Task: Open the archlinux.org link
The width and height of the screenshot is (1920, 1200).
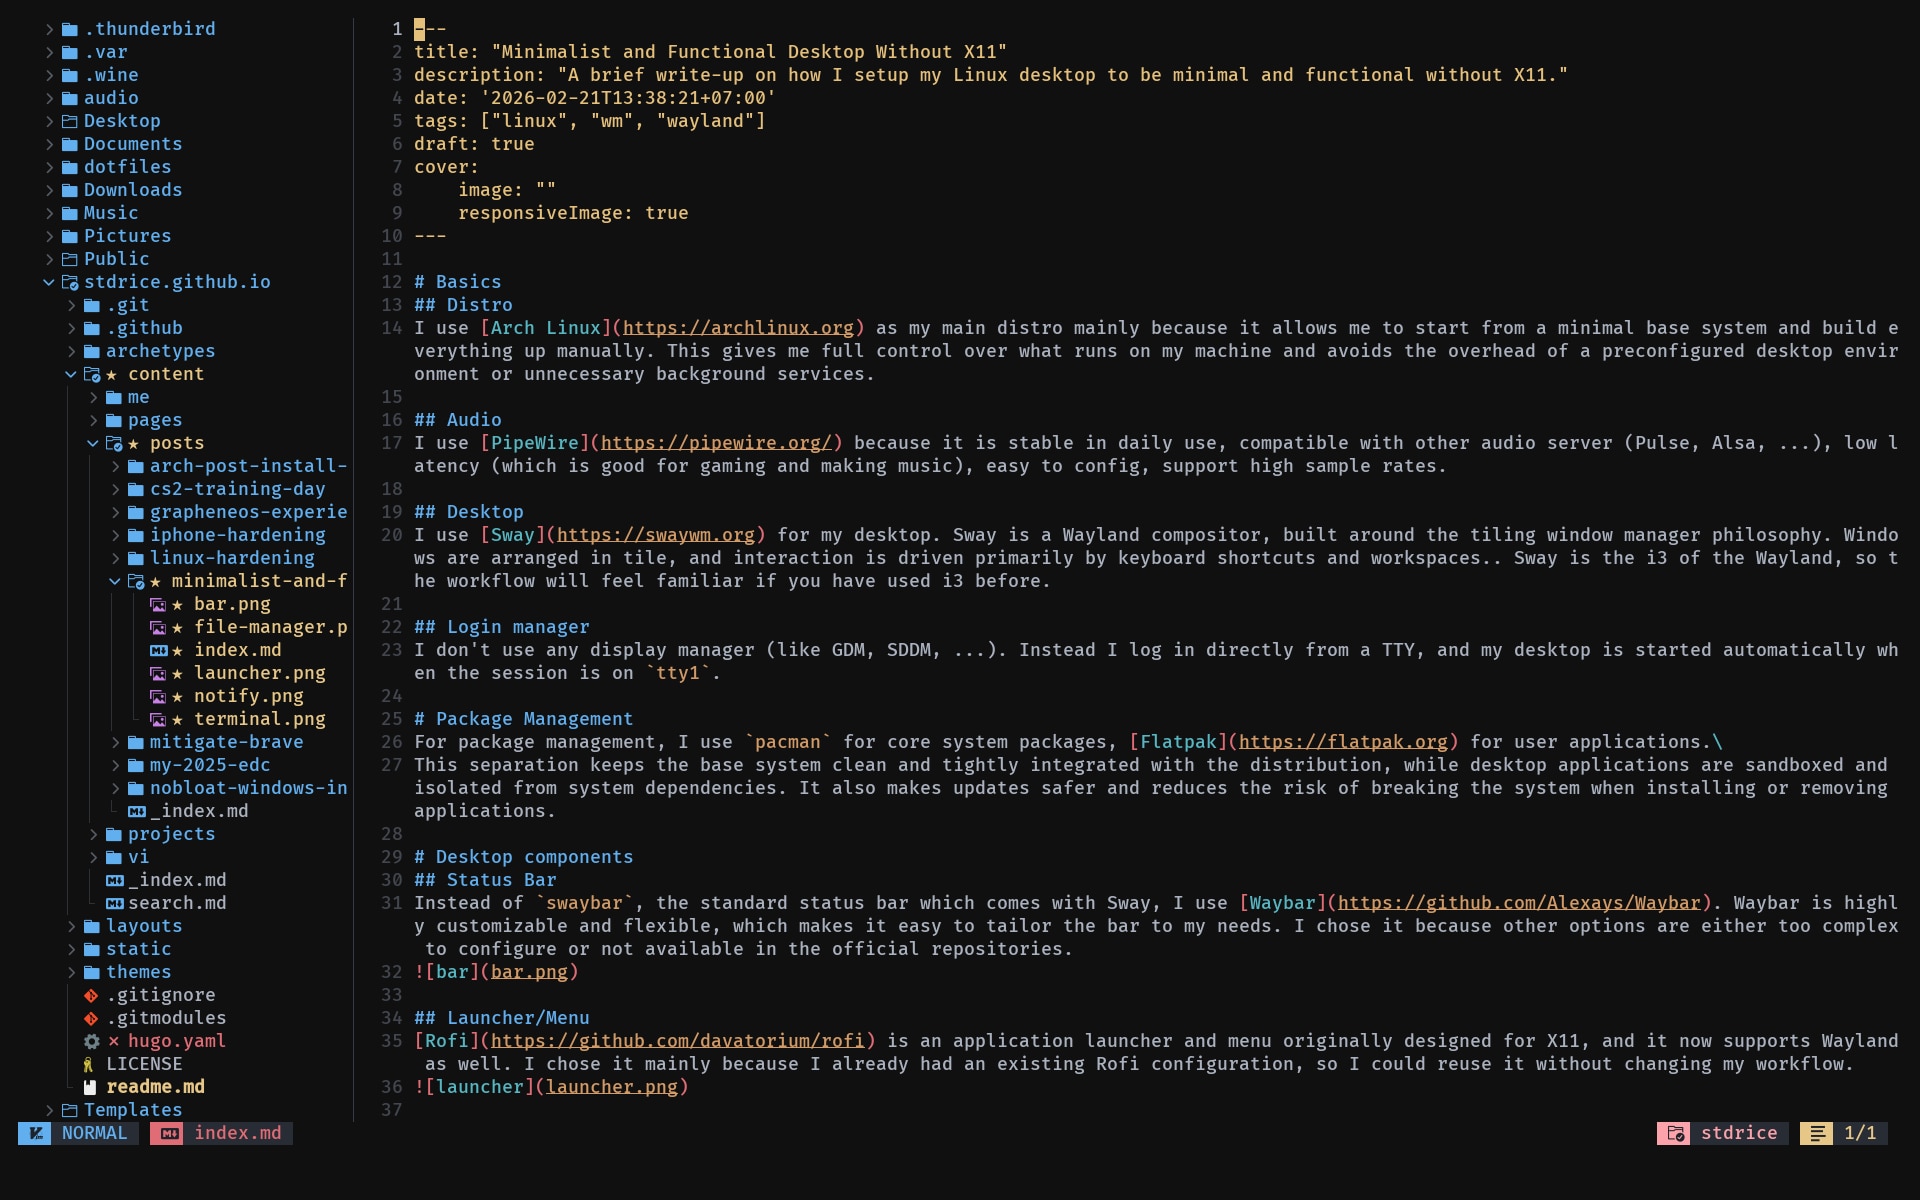Action: (738, 328)
